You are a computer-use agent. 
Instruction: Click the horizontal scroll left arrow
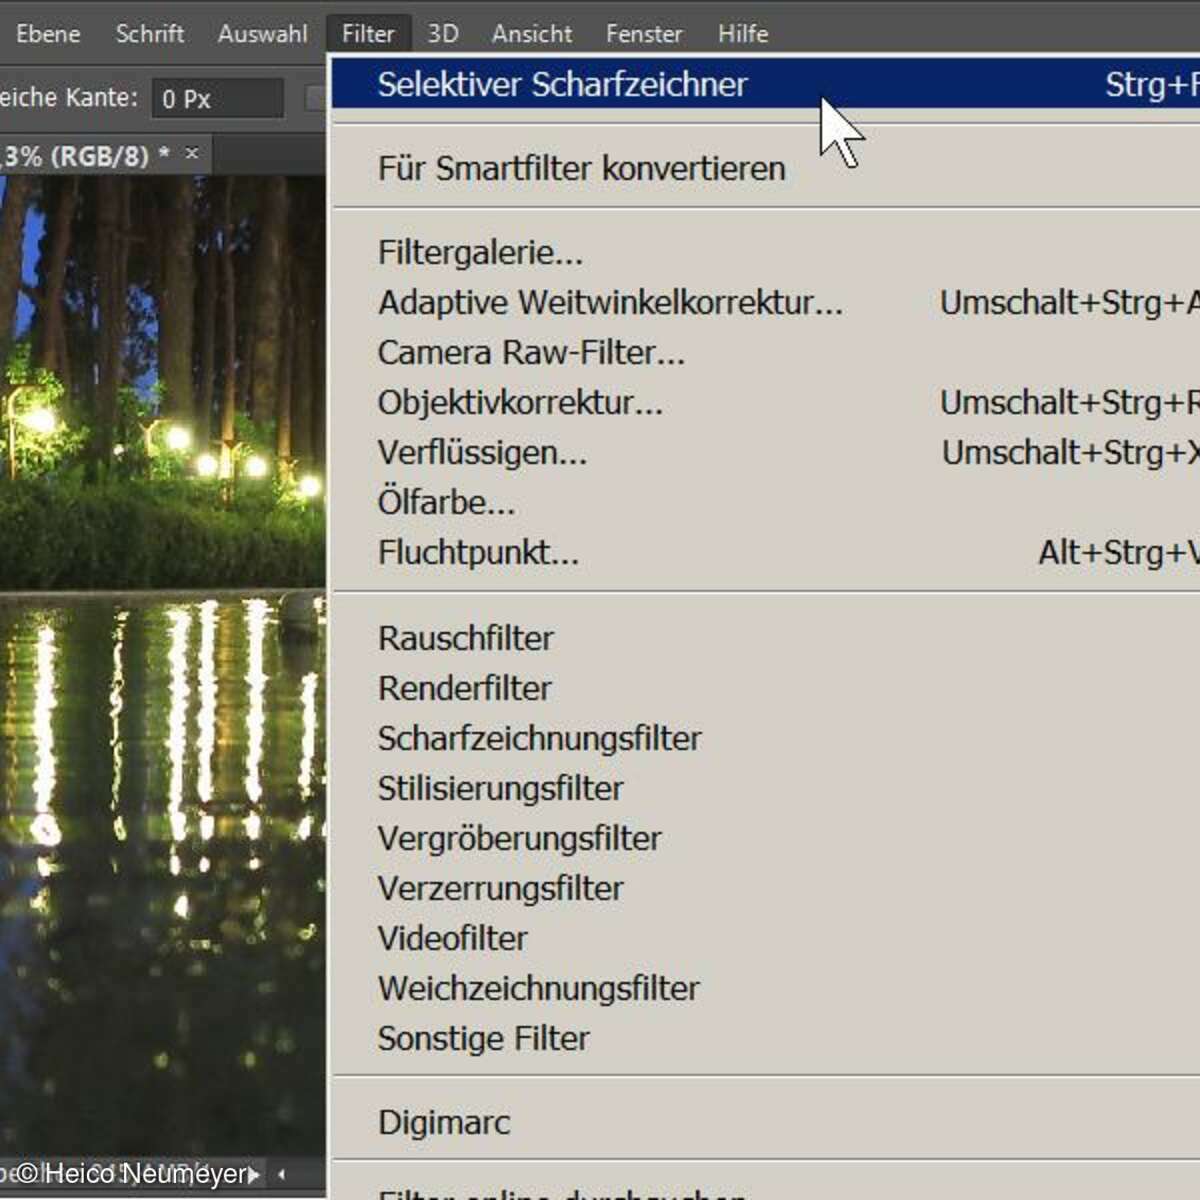pyautogui.click(x=282, y=1174)
